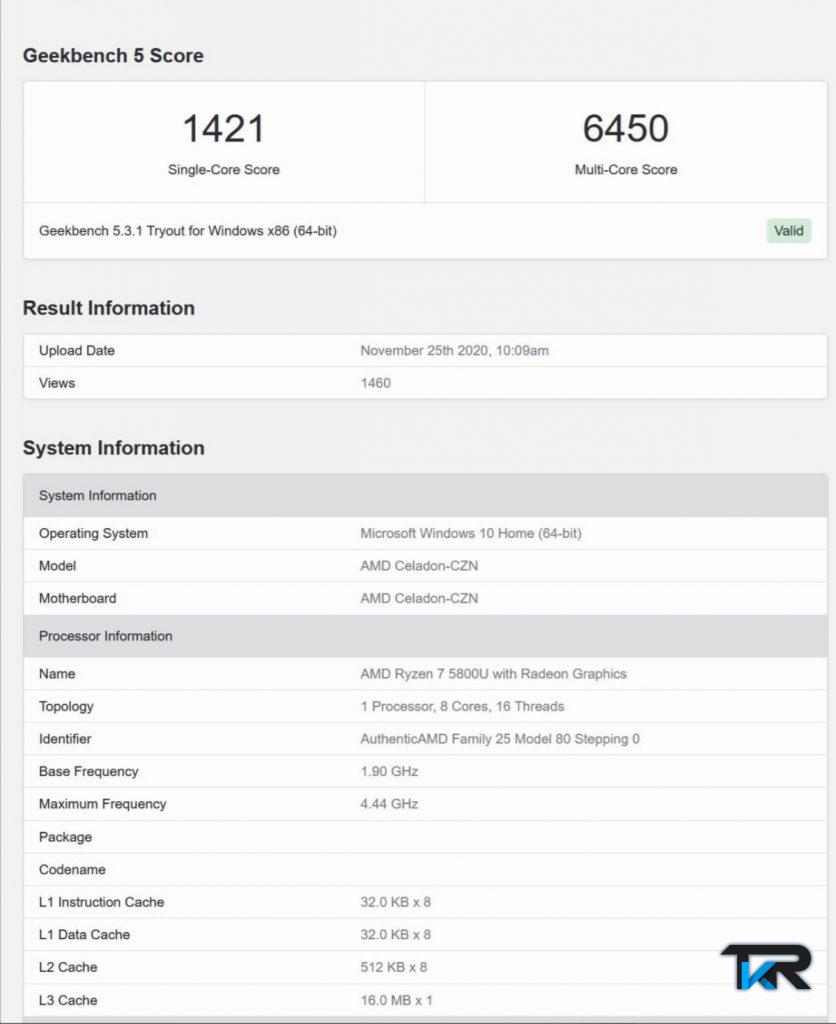Click the "Upload Date" row label
Screen dimensions: 836x1024
[x=76, y=351]
